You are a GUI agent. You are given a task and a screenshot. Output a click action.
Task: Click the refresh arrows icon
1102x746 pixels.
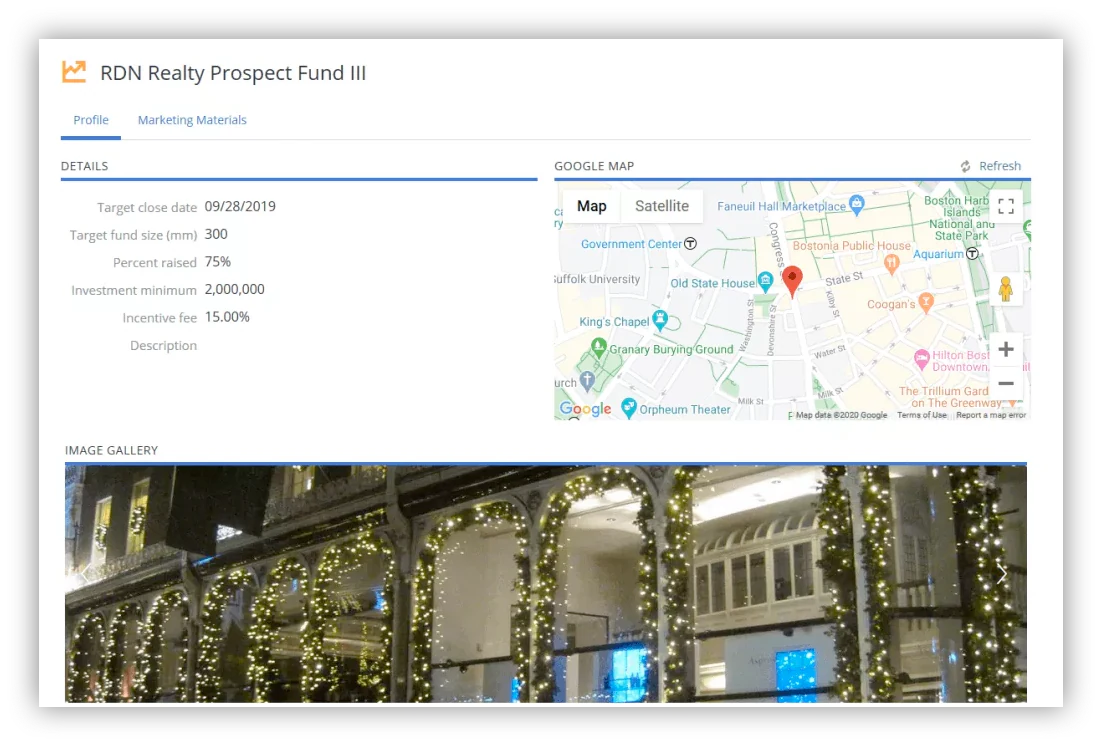pyautogui.click(x=966, y=166)
